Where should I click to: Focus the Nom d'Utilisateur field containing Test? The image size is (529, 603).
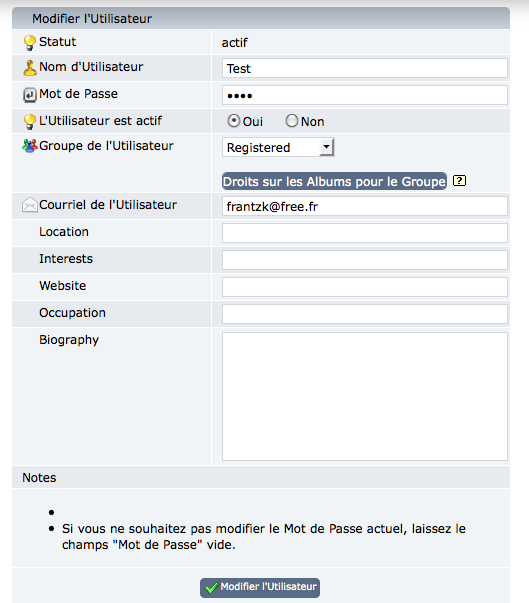365,68
